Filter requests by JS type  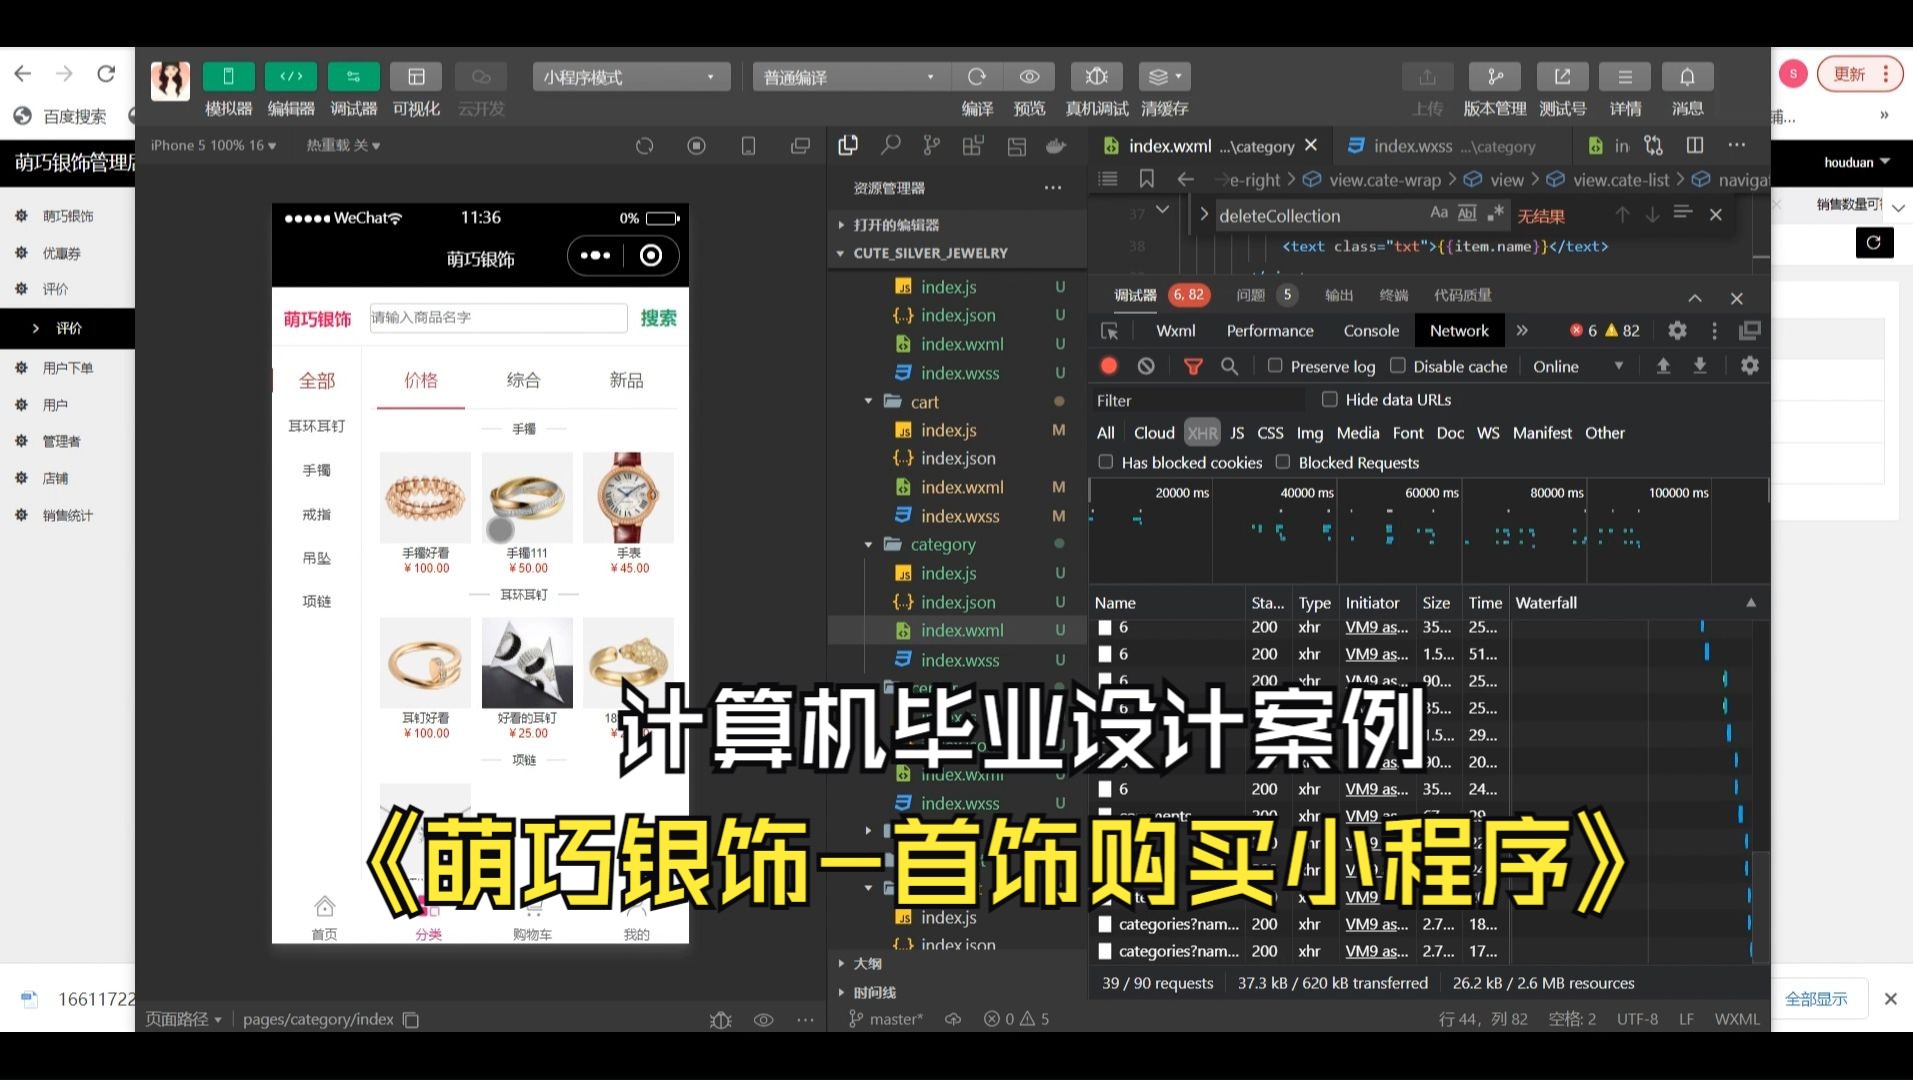[1237, 433]
